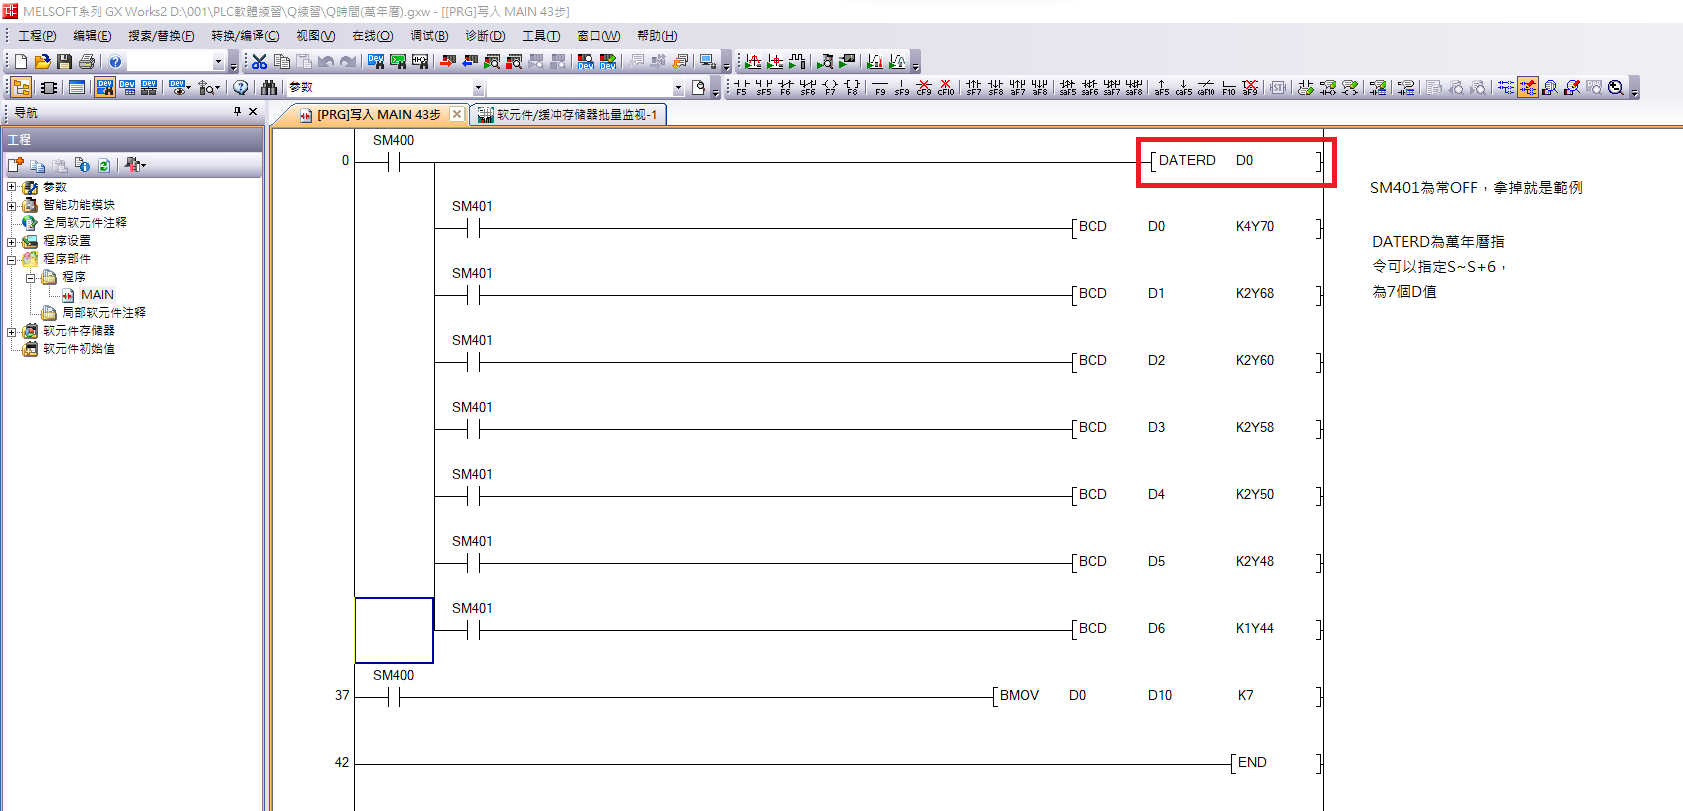Screen dimensions: 1683x811
Task: Insert open contact with F5 tool
Action: [741, 88]
